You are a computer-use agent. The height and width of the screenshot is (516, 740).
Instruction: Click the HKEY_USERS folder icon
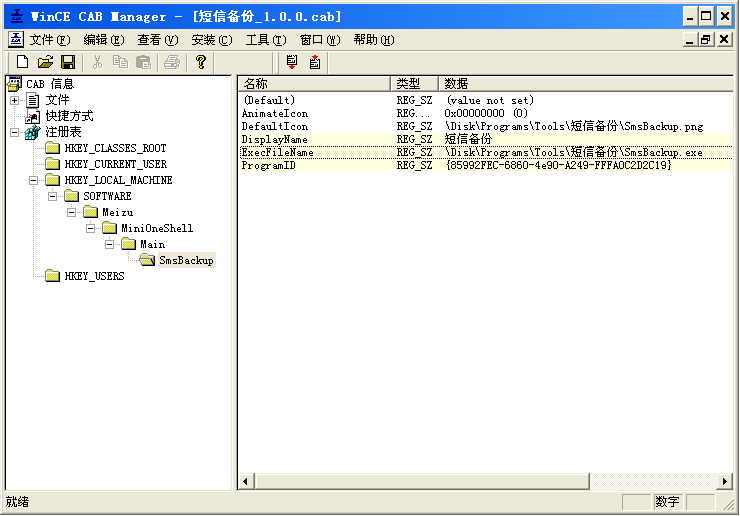[52, 276]
